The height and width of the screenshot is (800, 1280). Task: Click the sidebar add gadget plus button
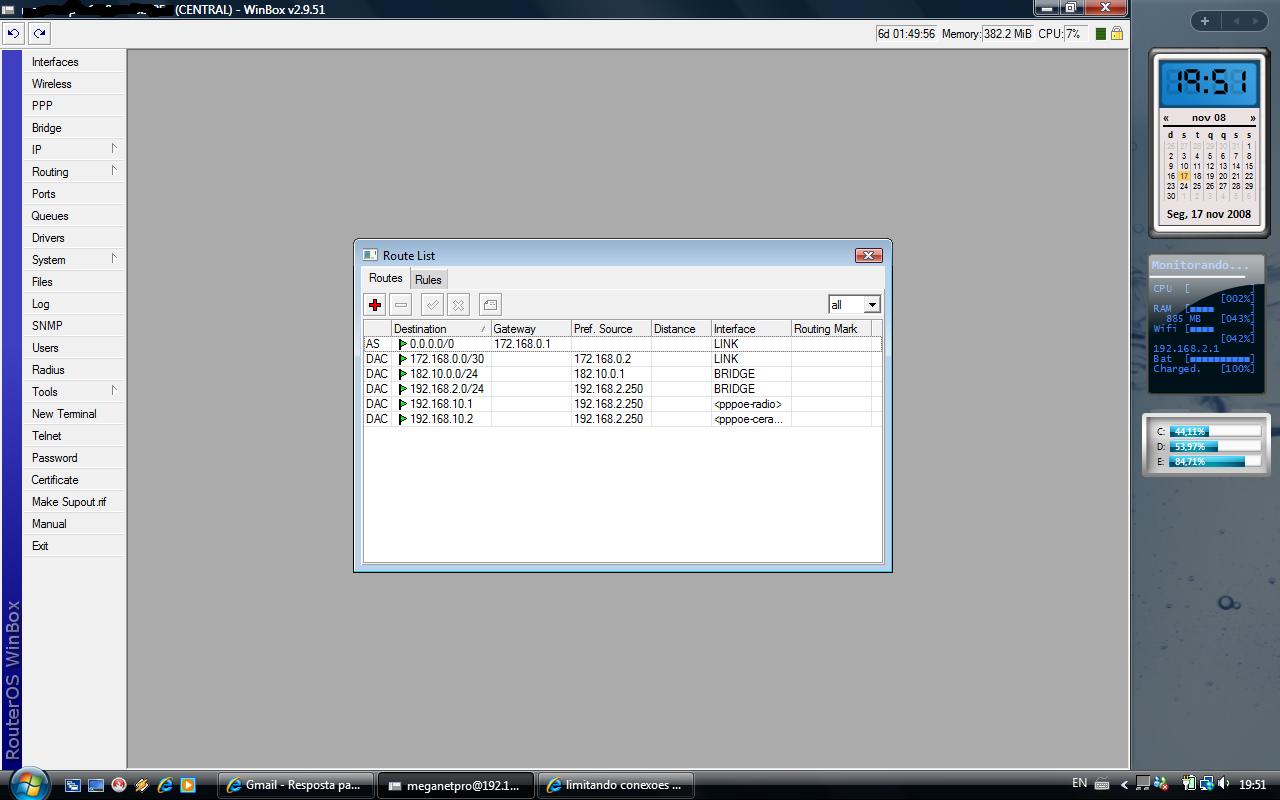1205,20
